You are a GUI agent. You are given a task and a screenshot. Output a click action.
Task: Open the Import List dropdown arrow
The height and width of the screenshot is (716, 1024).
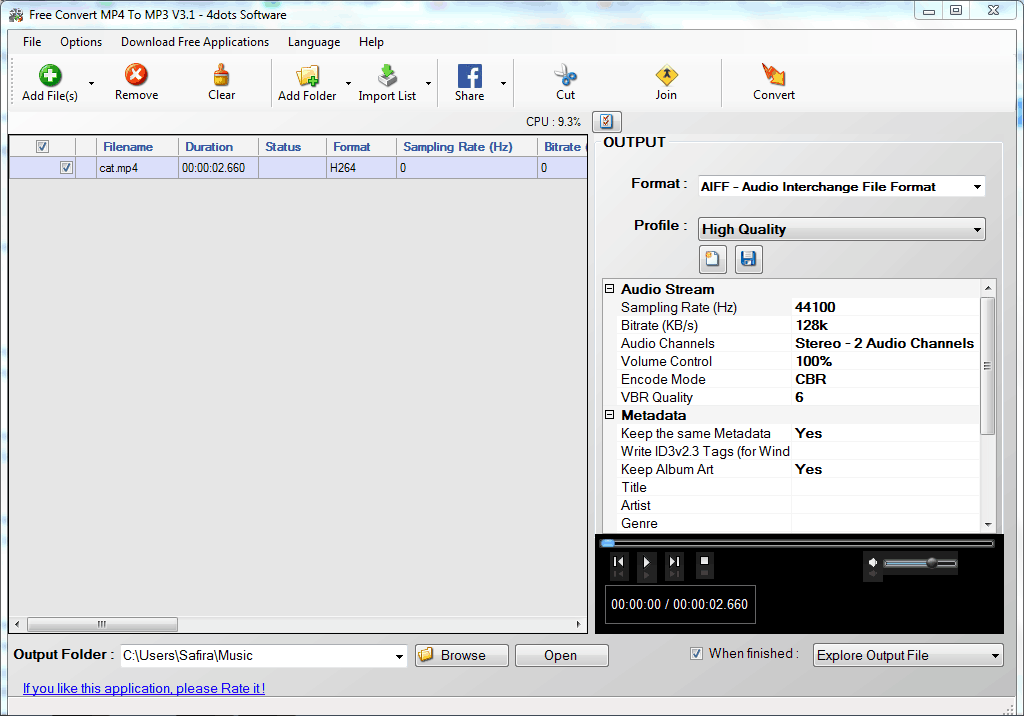[x=428, y=83]
